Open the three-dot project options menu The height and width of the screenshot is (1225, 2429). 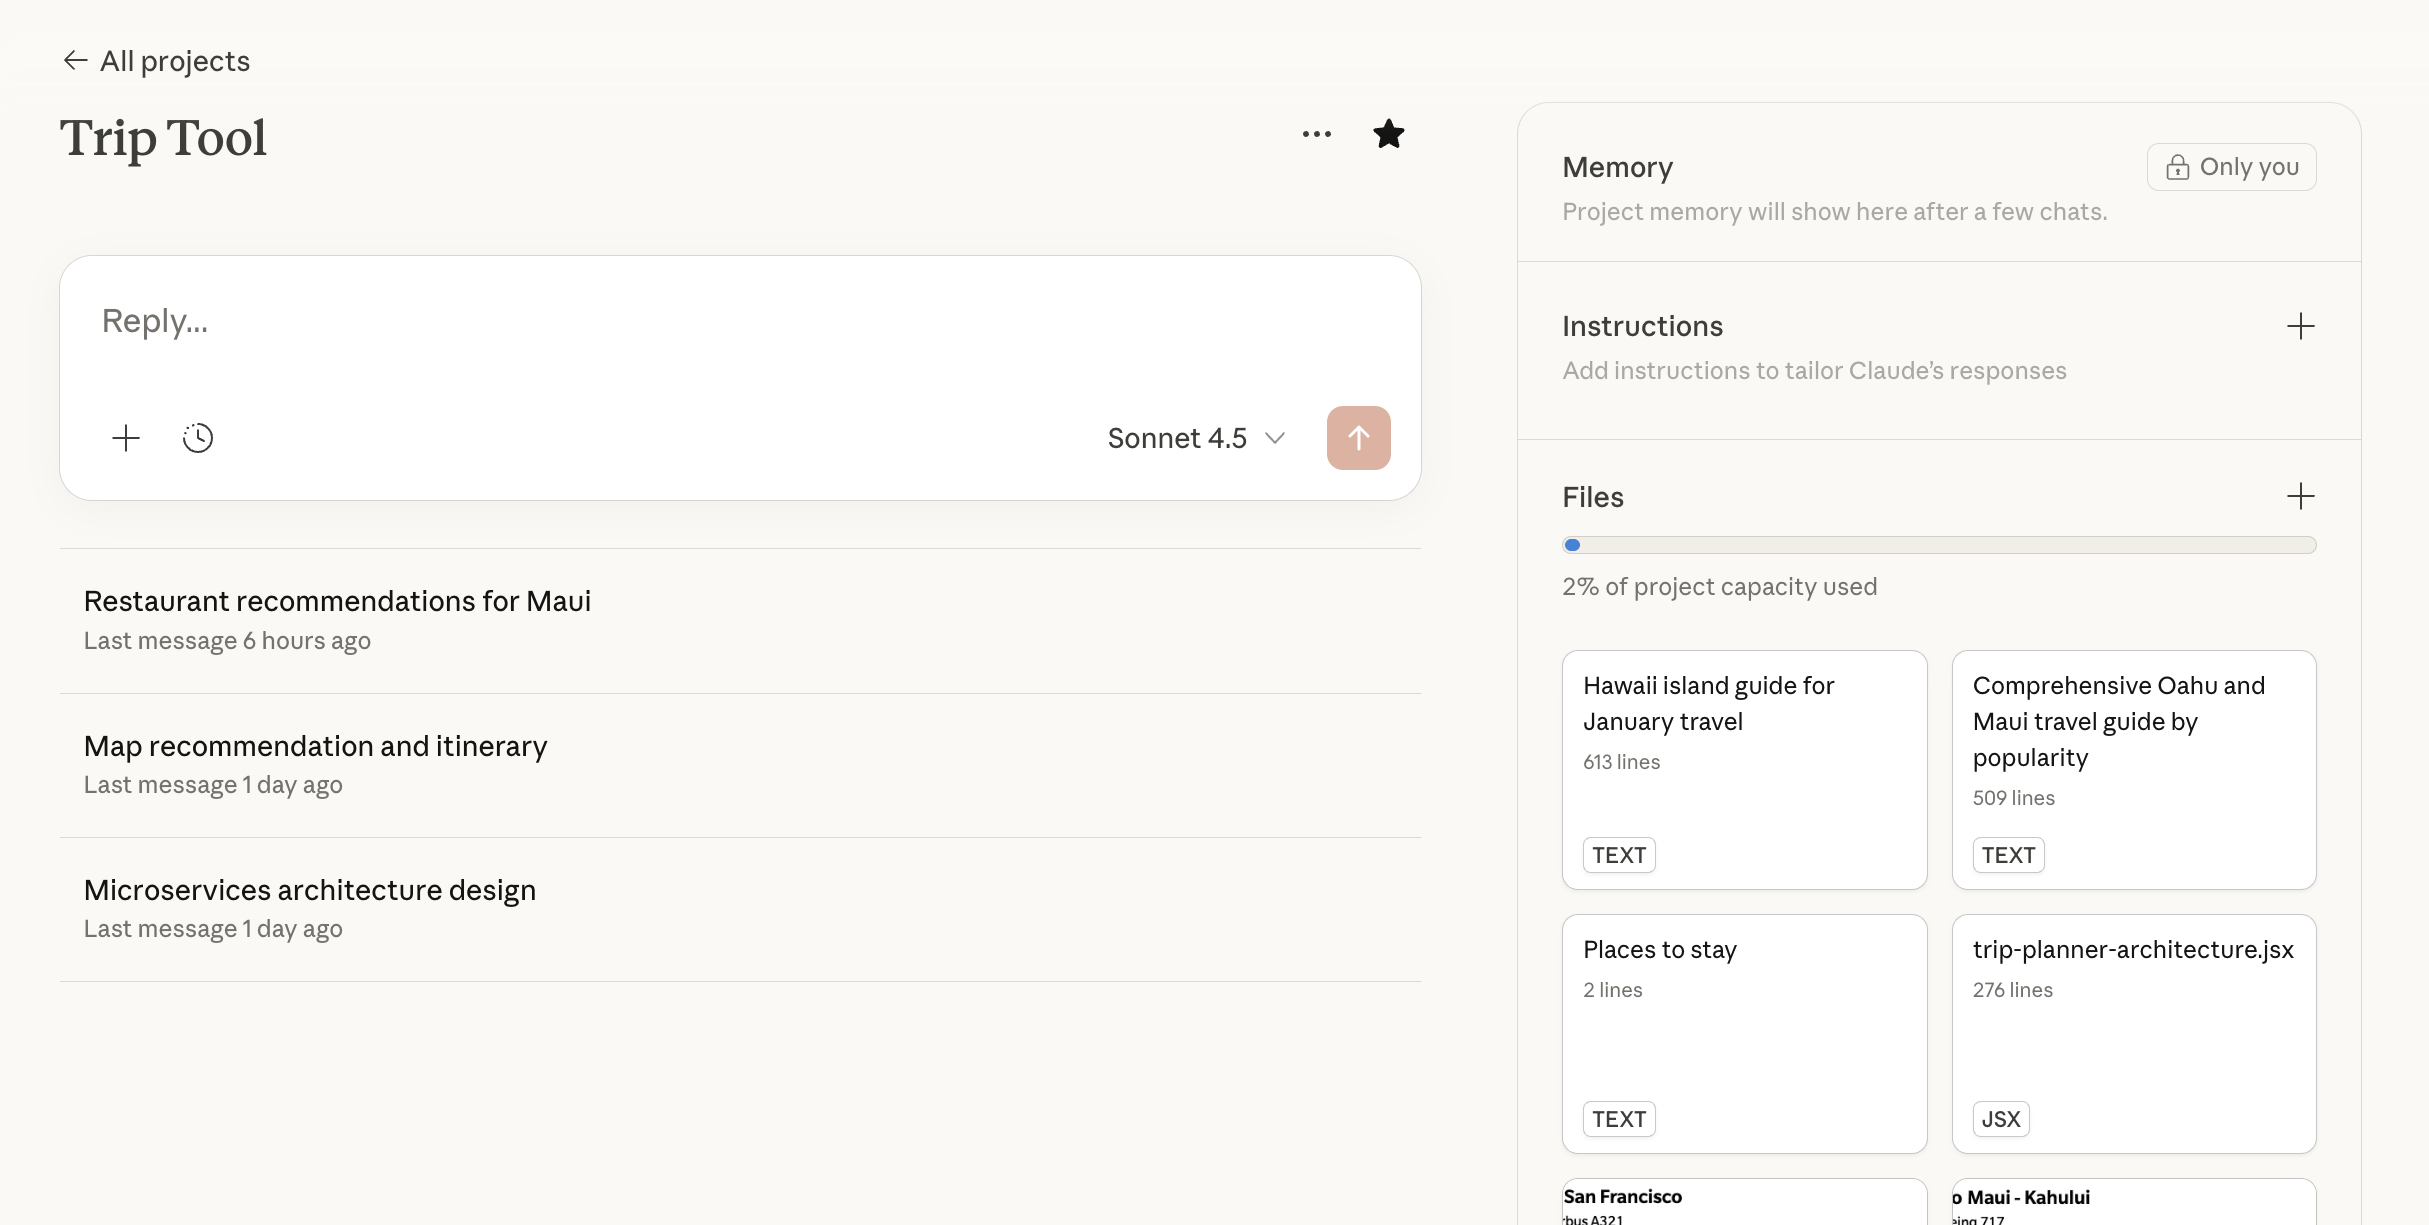tap(1316, 134)
